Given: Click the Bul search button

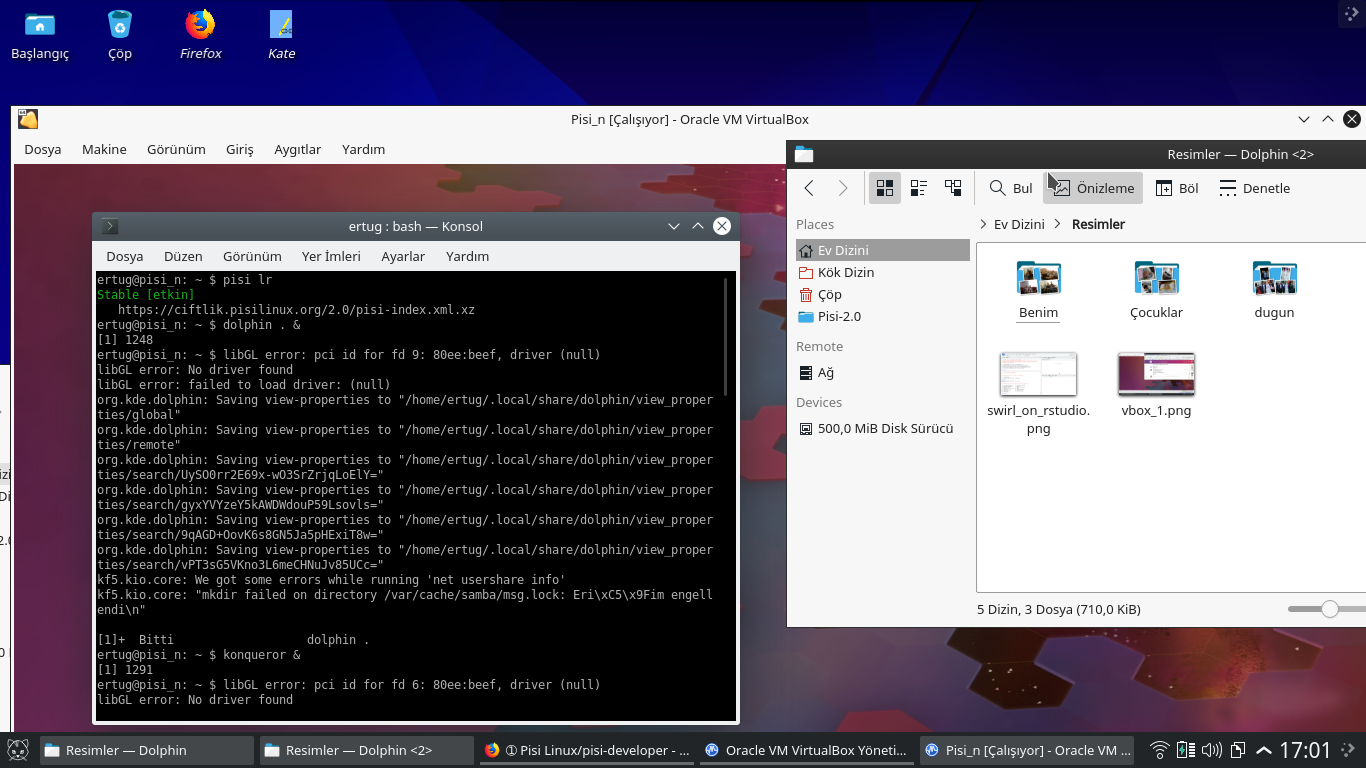Looking at the screenshot, I should coord(1011,188).
